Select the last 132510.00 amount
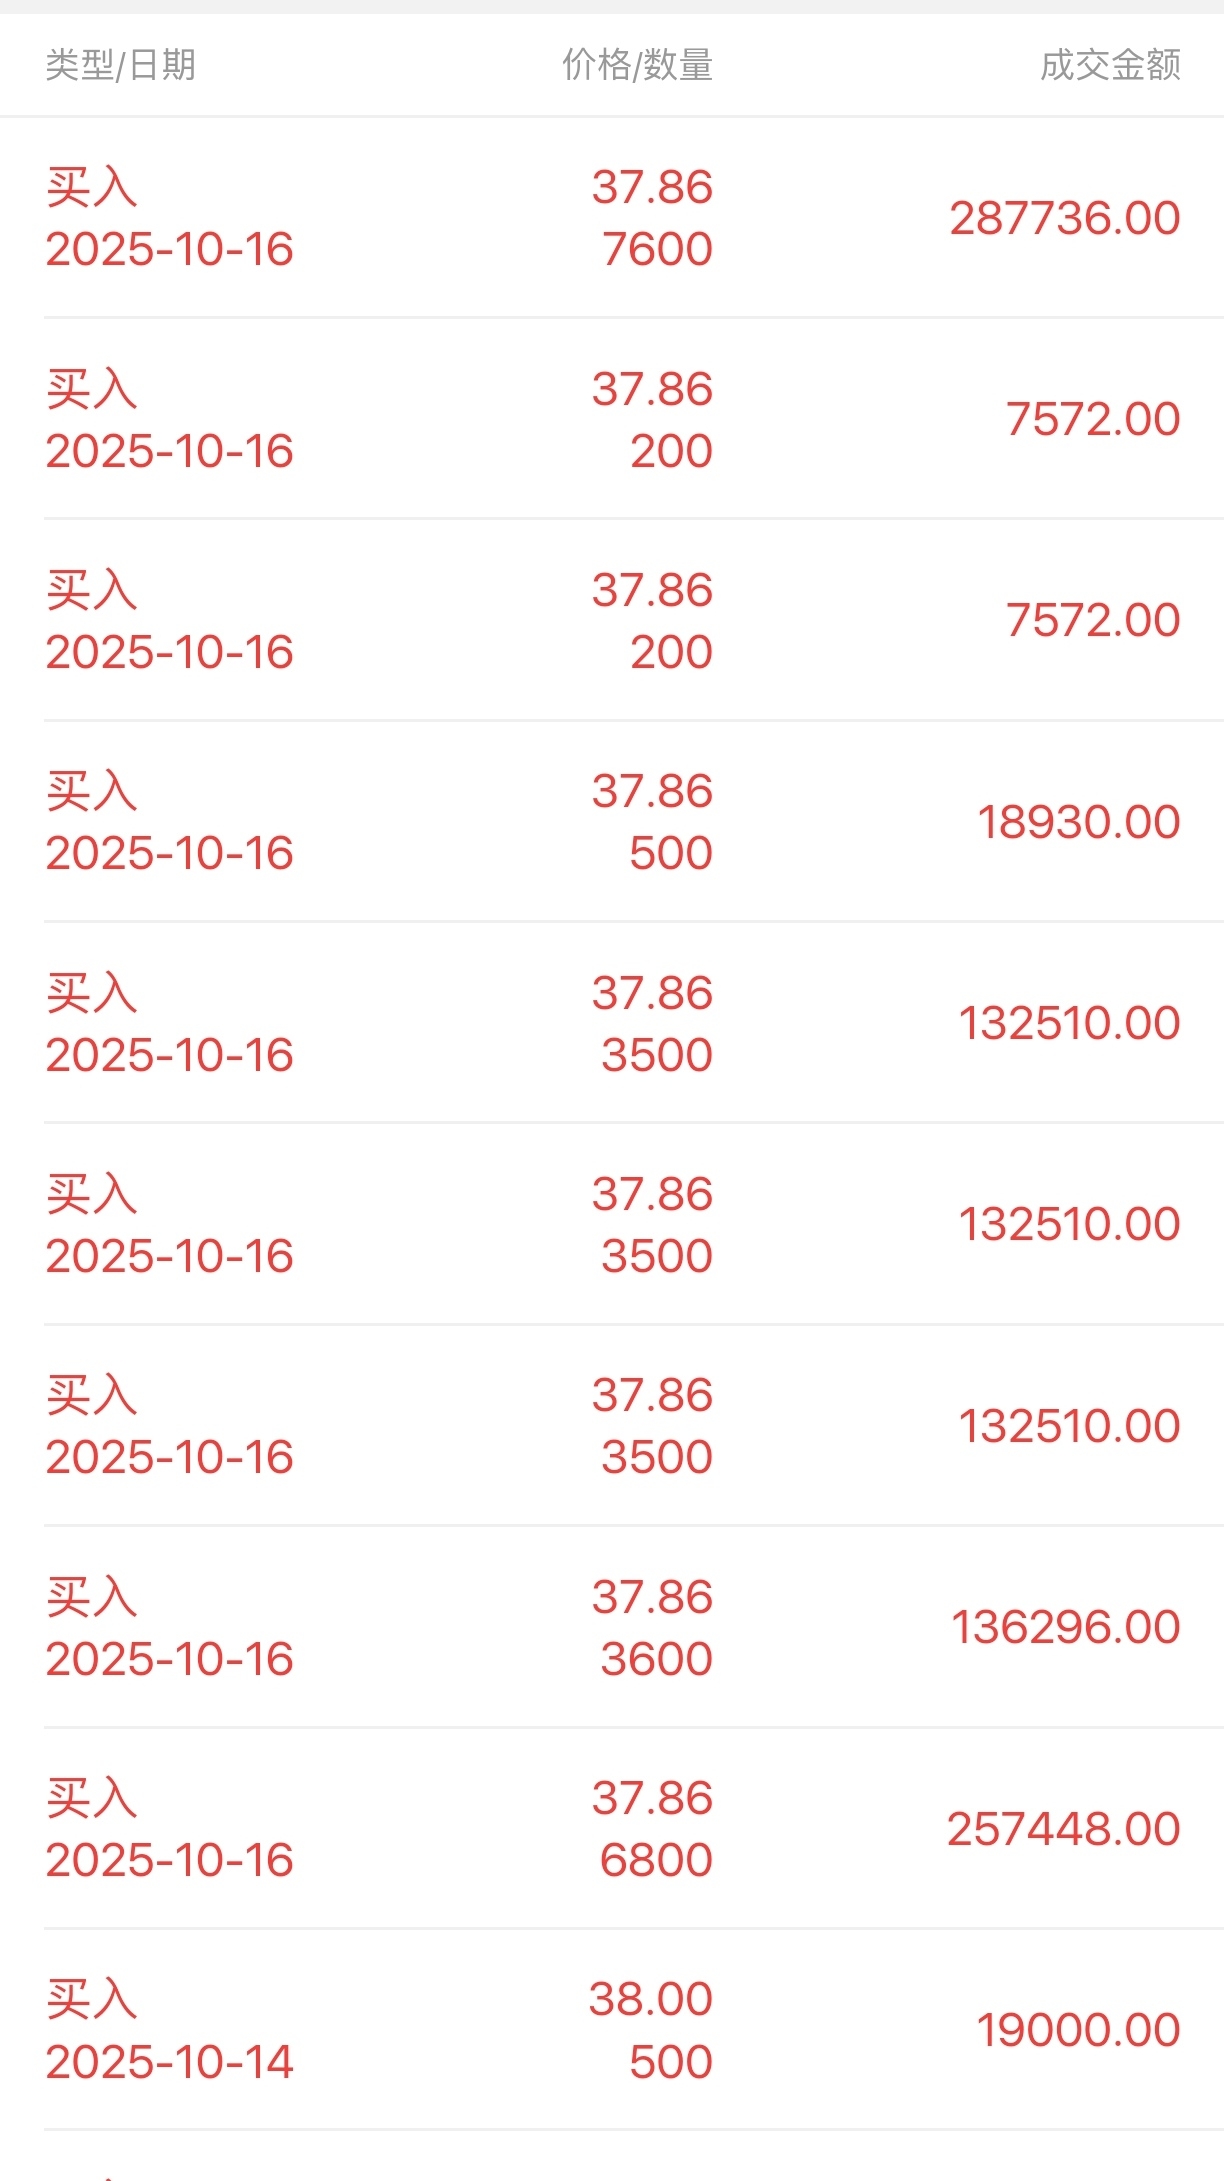Image resolution: width=1224 pixels, height=2181 pixels. pos(1070,1426)
